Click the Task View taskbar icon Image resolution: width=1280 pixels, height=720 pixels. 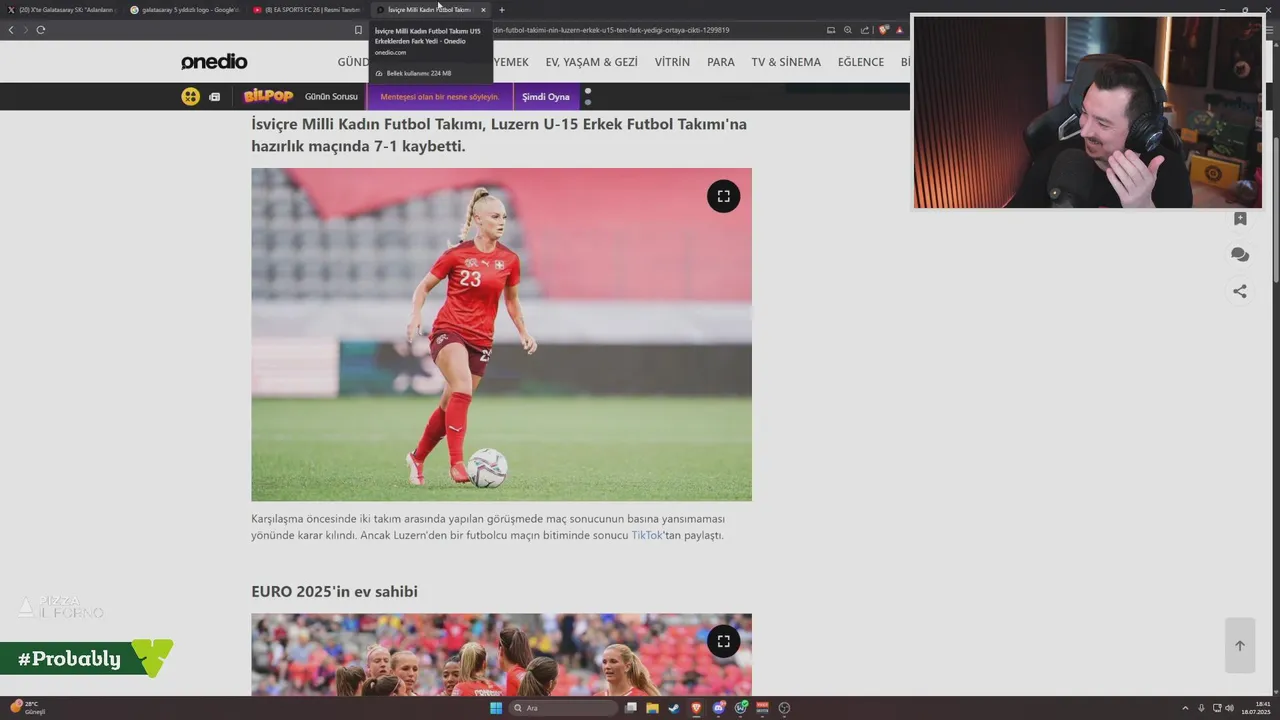(630, 708)
